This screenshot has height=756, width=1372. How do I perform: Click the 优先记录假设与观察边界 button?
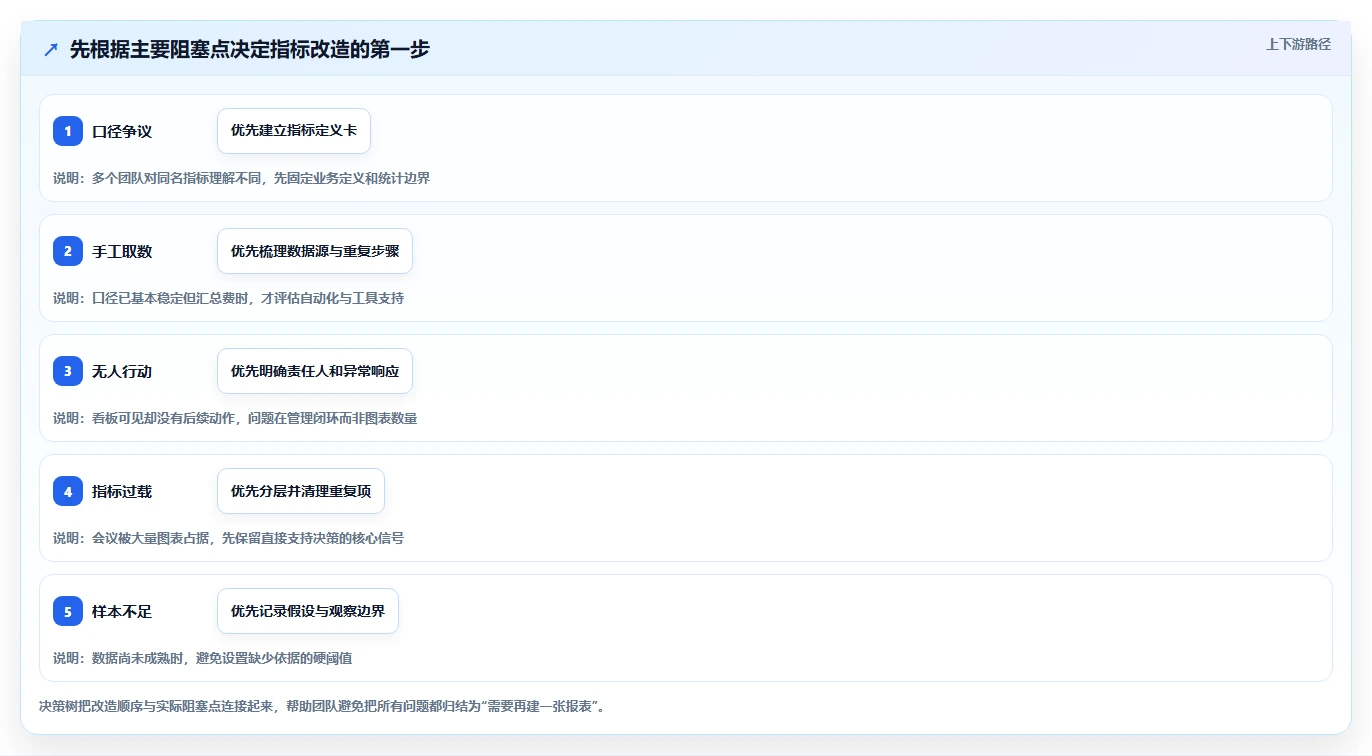click(308, 611)
